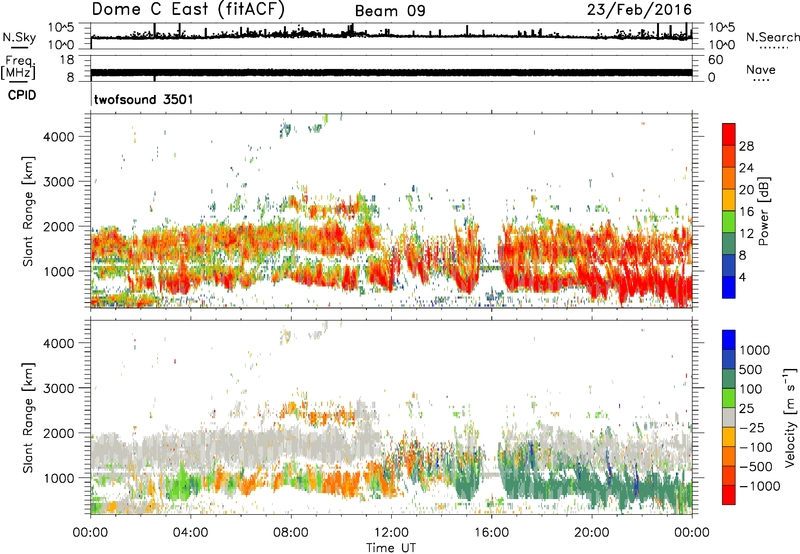Click the "4" label on Power color bar
The height and width of the screenshot is (554, 800).
742,277
